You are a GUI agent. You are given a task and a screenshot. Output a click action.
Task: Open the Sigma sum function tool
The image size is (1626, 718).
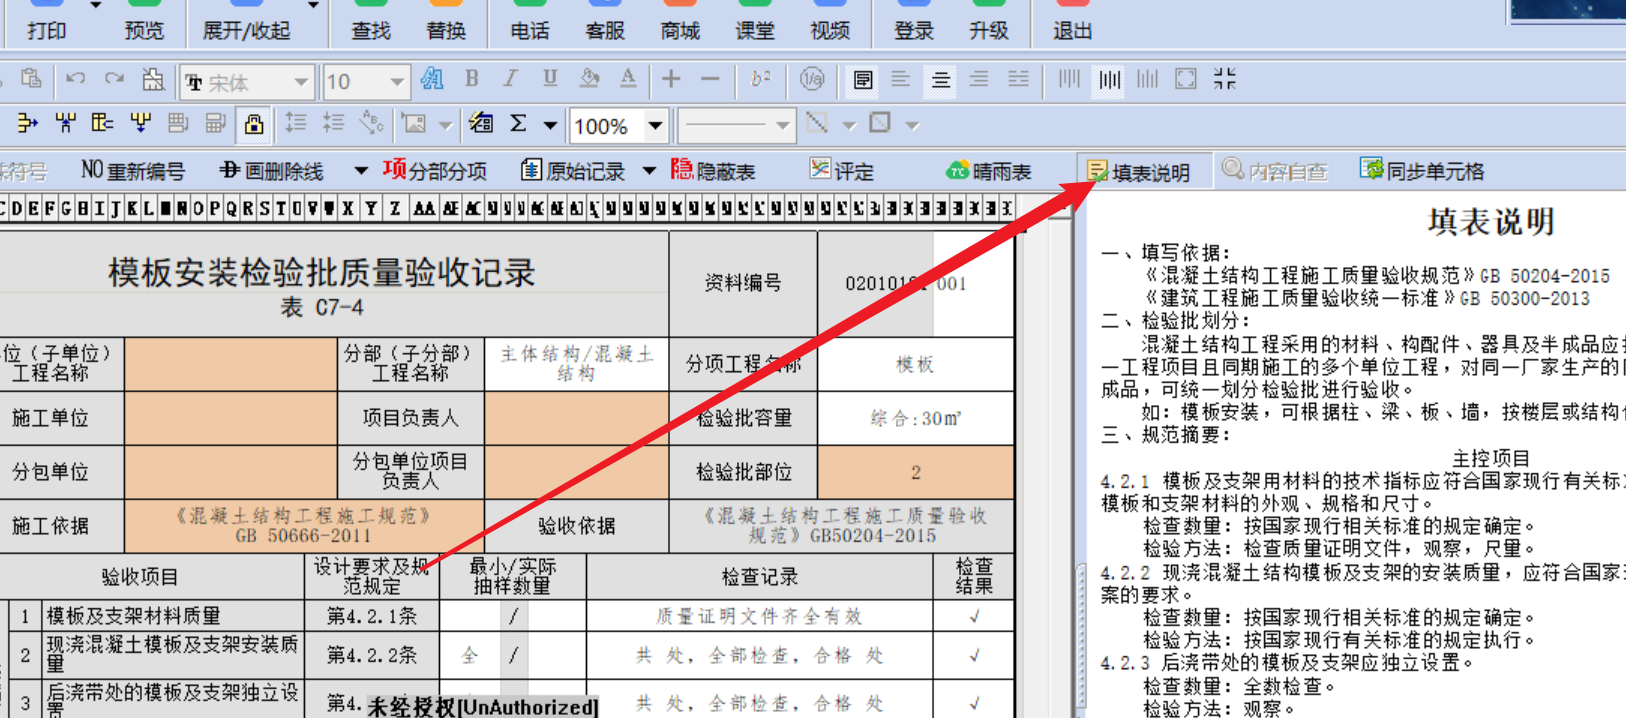tap(518, 124)
